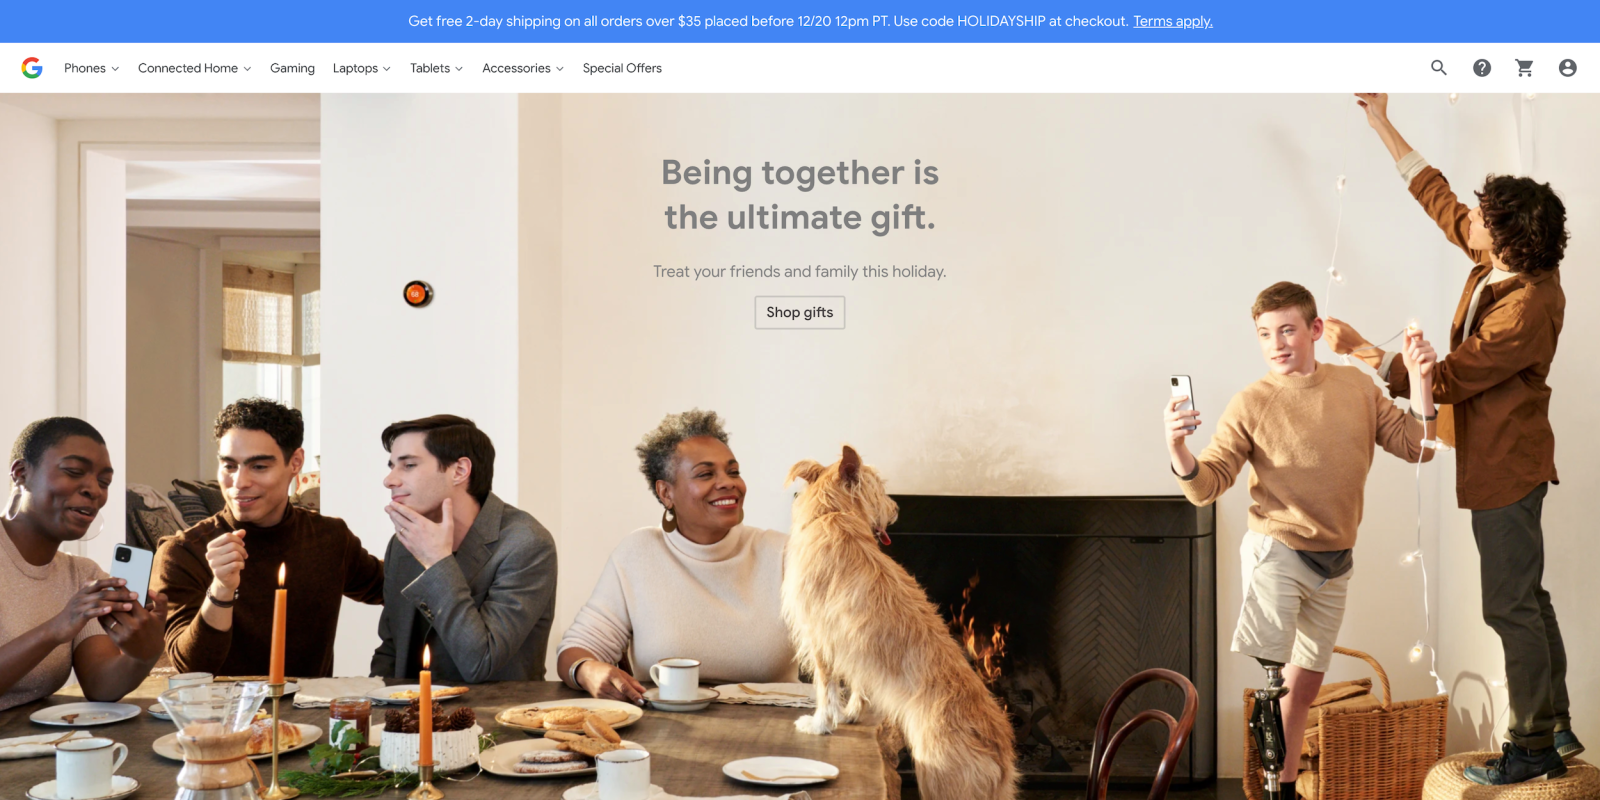Image resolution: width=1600 pixels, height=800 pixels.
Task: Follow the Terms apply link
Action: coord(1173,21)
